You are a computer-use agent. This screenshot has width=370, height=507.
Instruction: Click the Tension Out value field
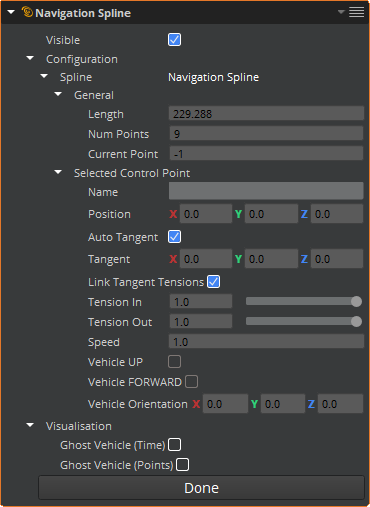tap(201, 322)
